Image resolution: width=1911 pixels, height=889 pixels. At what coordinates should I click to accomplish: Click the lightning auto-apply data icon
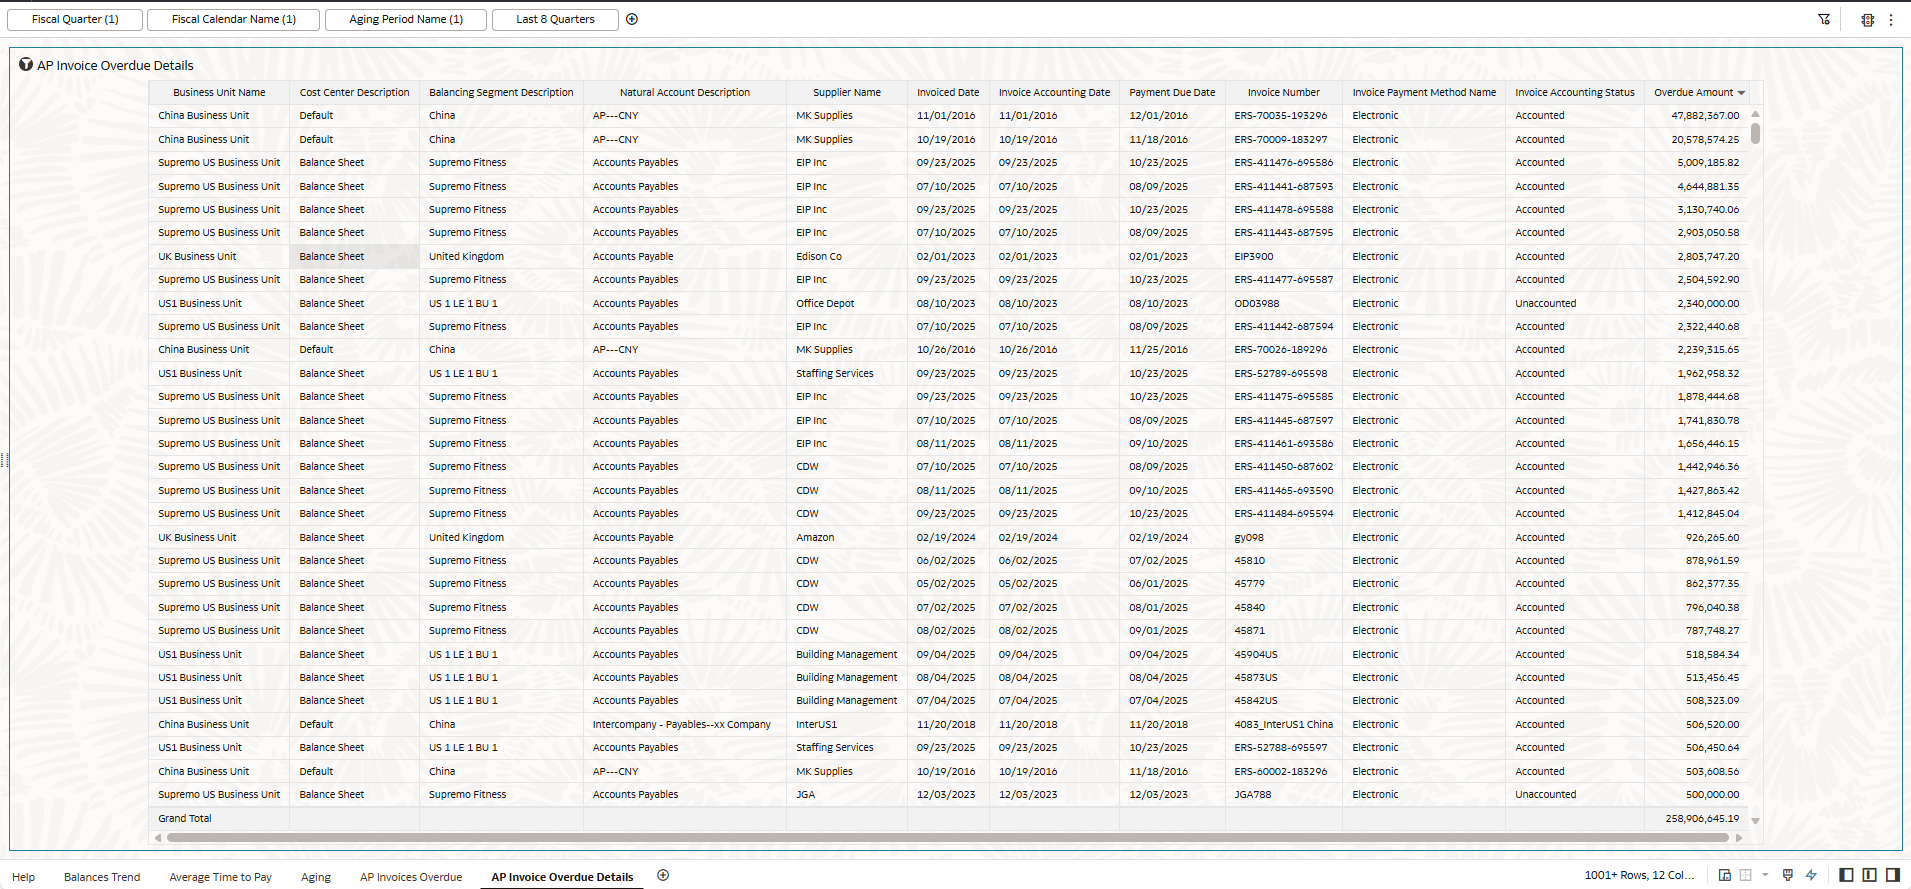1811,875
